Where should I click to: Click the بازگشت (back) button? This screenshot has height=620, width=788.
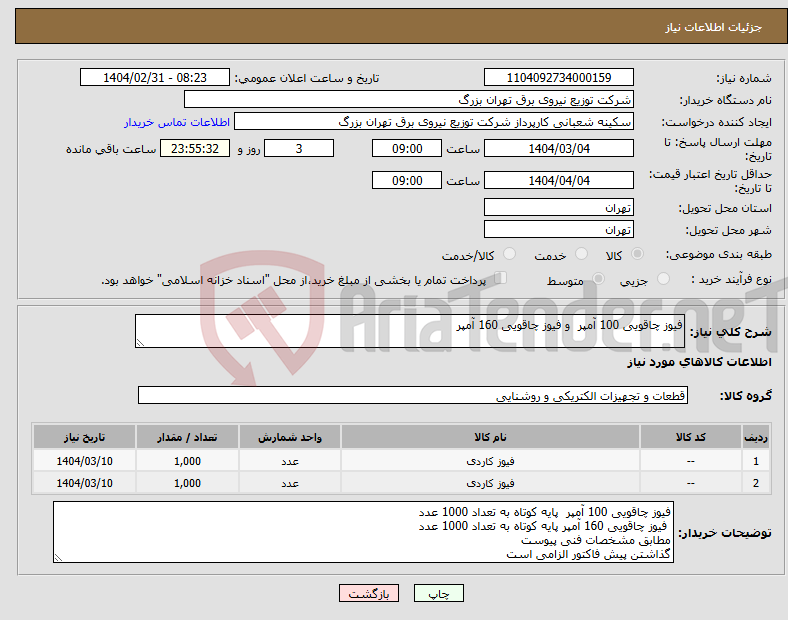coord(369,593)
